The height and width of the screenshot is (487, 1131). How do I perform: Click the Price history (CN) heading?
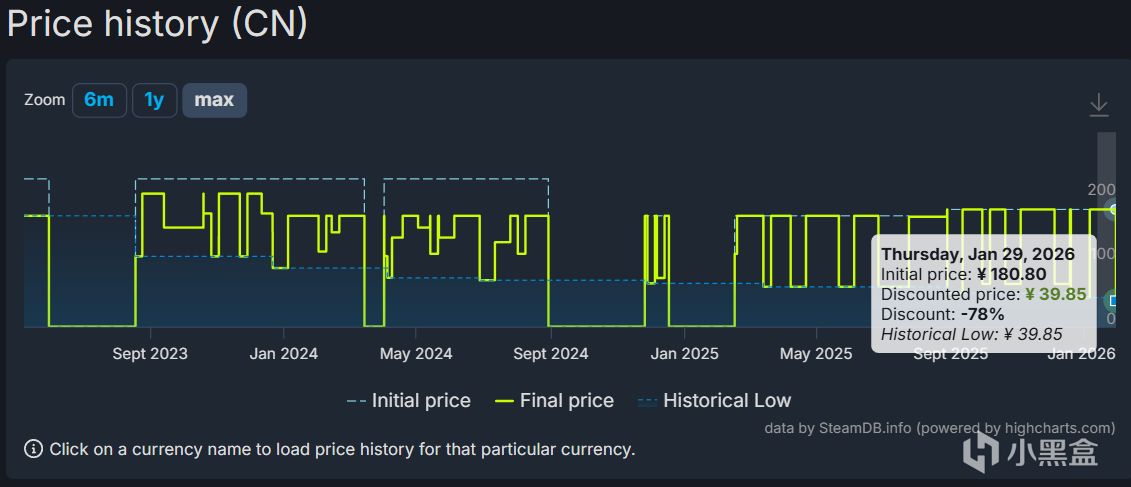coord(157,22)
